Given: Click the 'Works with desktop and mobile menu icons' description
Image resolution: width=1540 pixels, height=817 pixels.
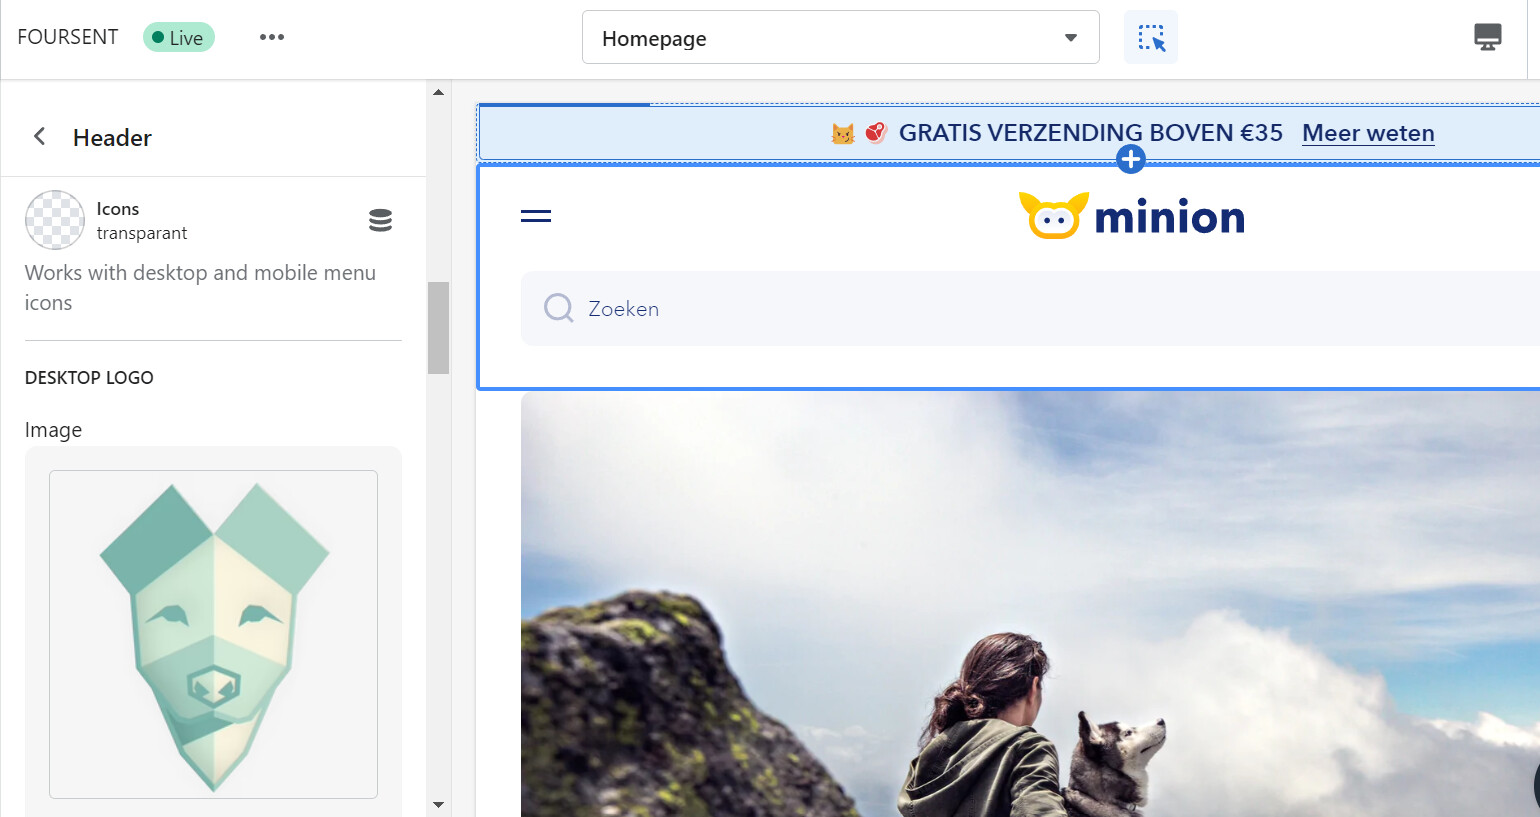Looking at the screenshot, I should 200,288.
